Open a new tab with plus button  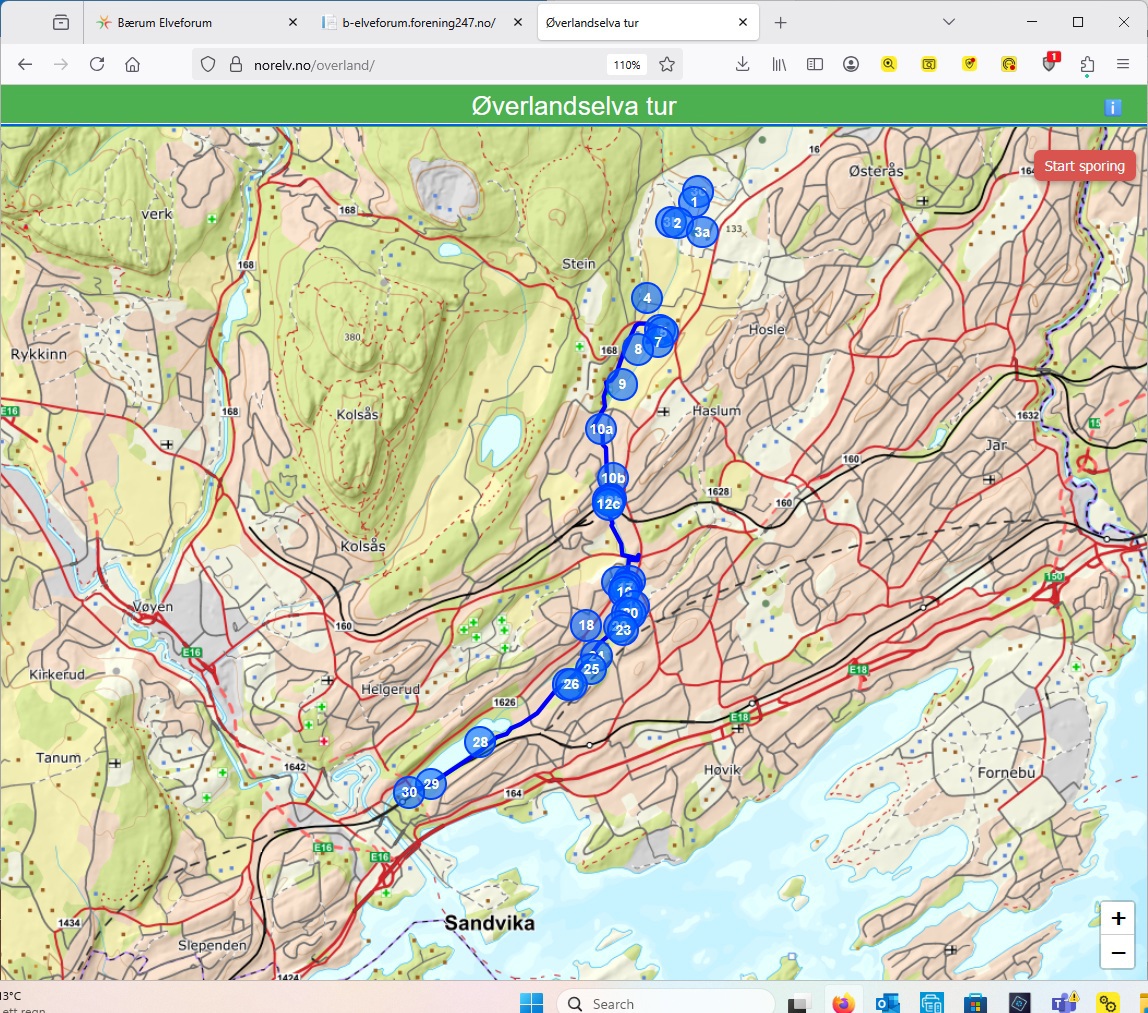(781, 22)
